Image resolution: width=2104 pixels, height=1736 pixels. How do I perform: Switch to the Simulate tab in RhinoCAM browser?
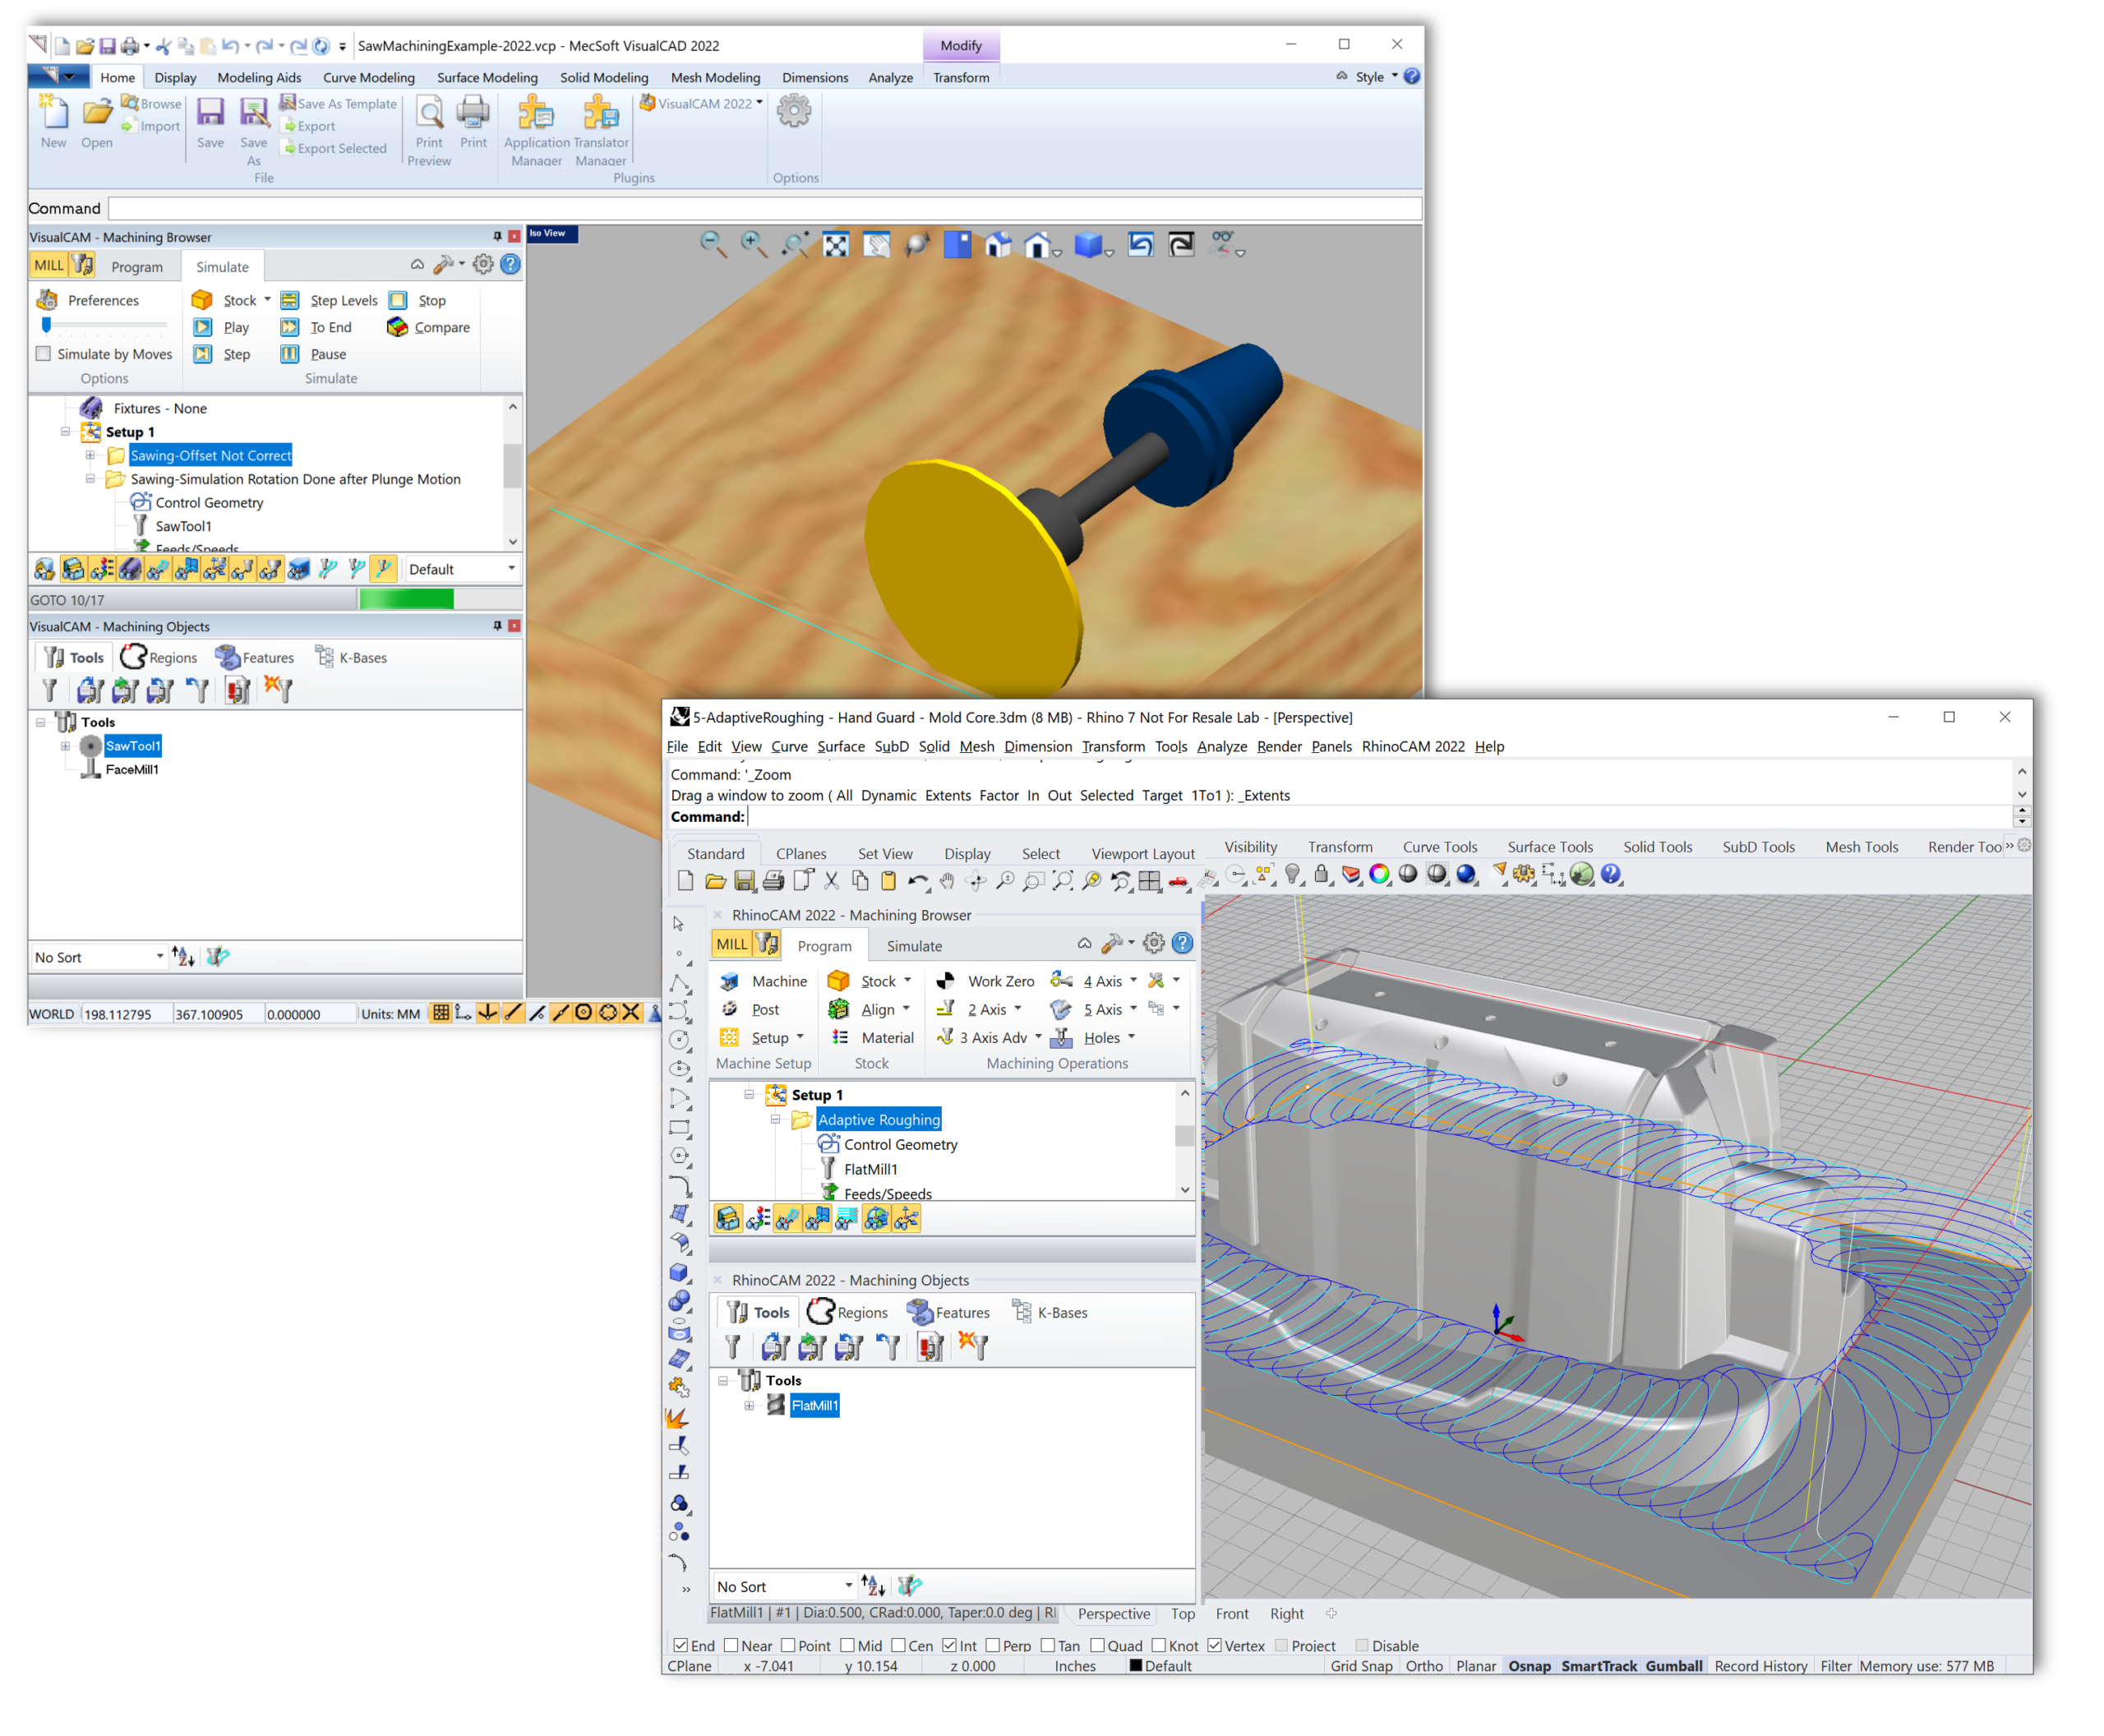tap(913, 945)
